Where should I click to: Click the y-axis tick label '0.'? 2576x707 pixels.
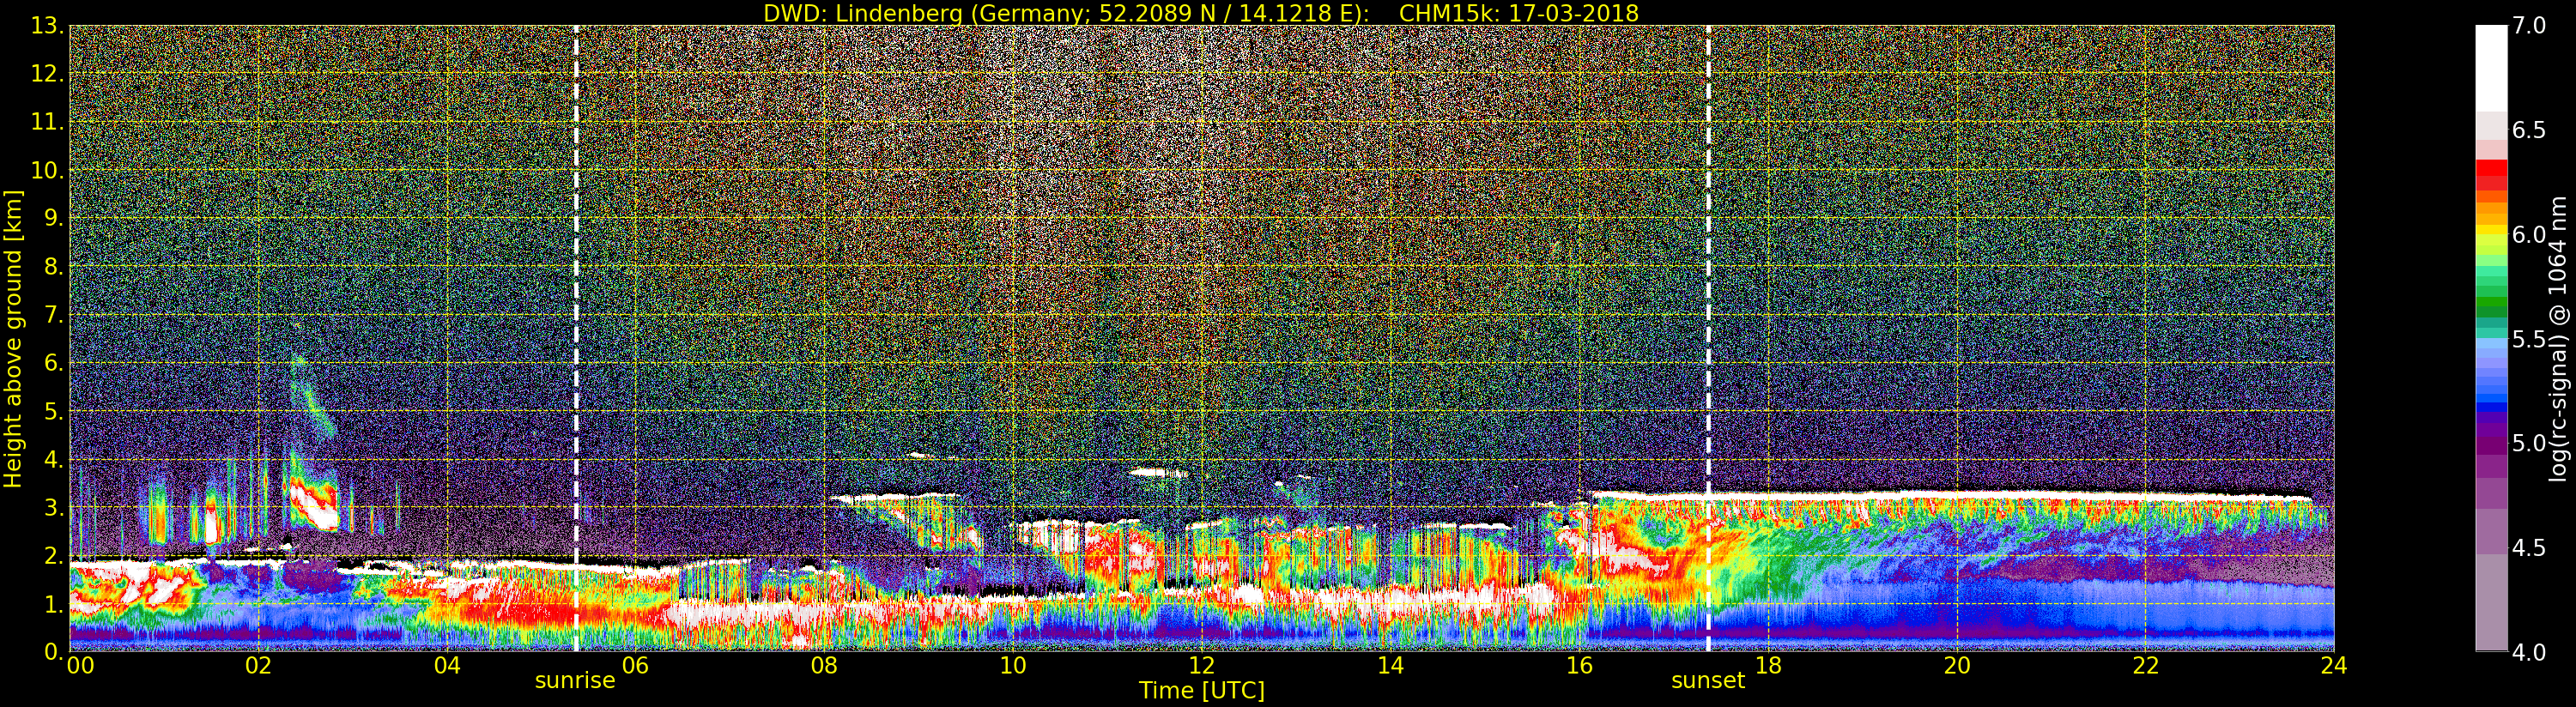pos(53,651)
